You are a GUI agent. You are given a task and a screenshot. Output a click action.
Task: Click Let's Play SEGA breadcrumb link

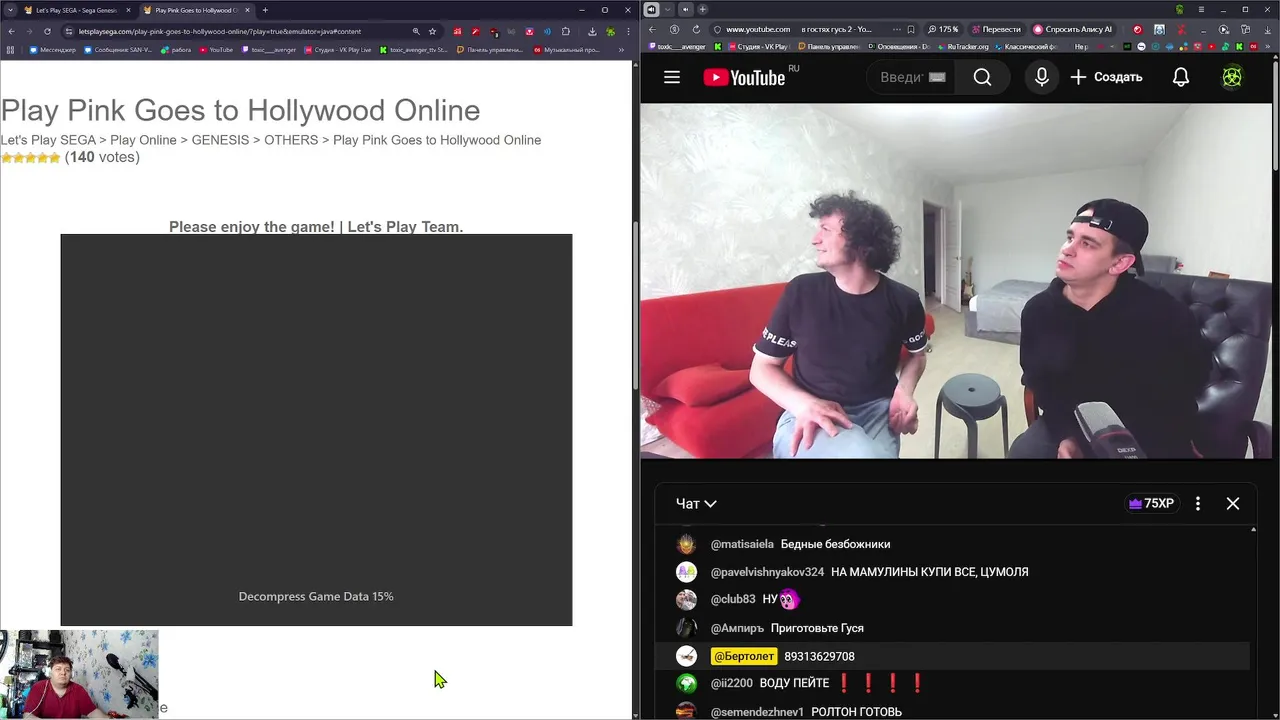[48, 140]
